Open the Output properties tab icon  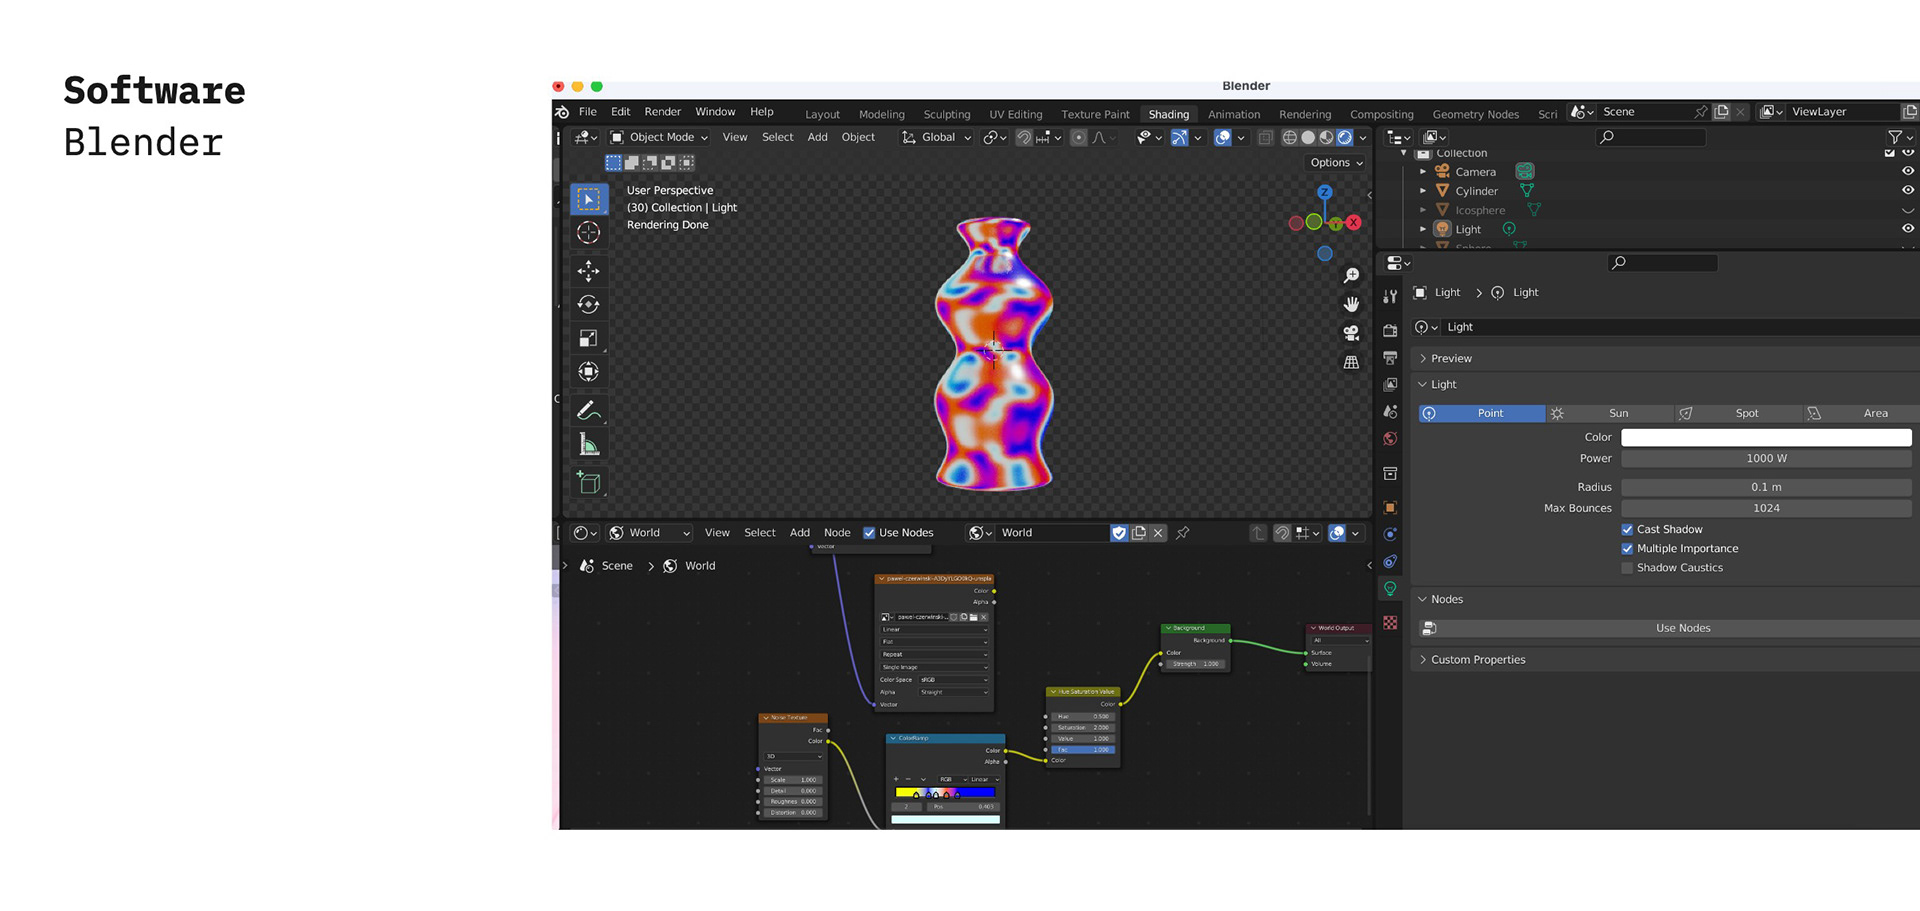point(1390,357)
